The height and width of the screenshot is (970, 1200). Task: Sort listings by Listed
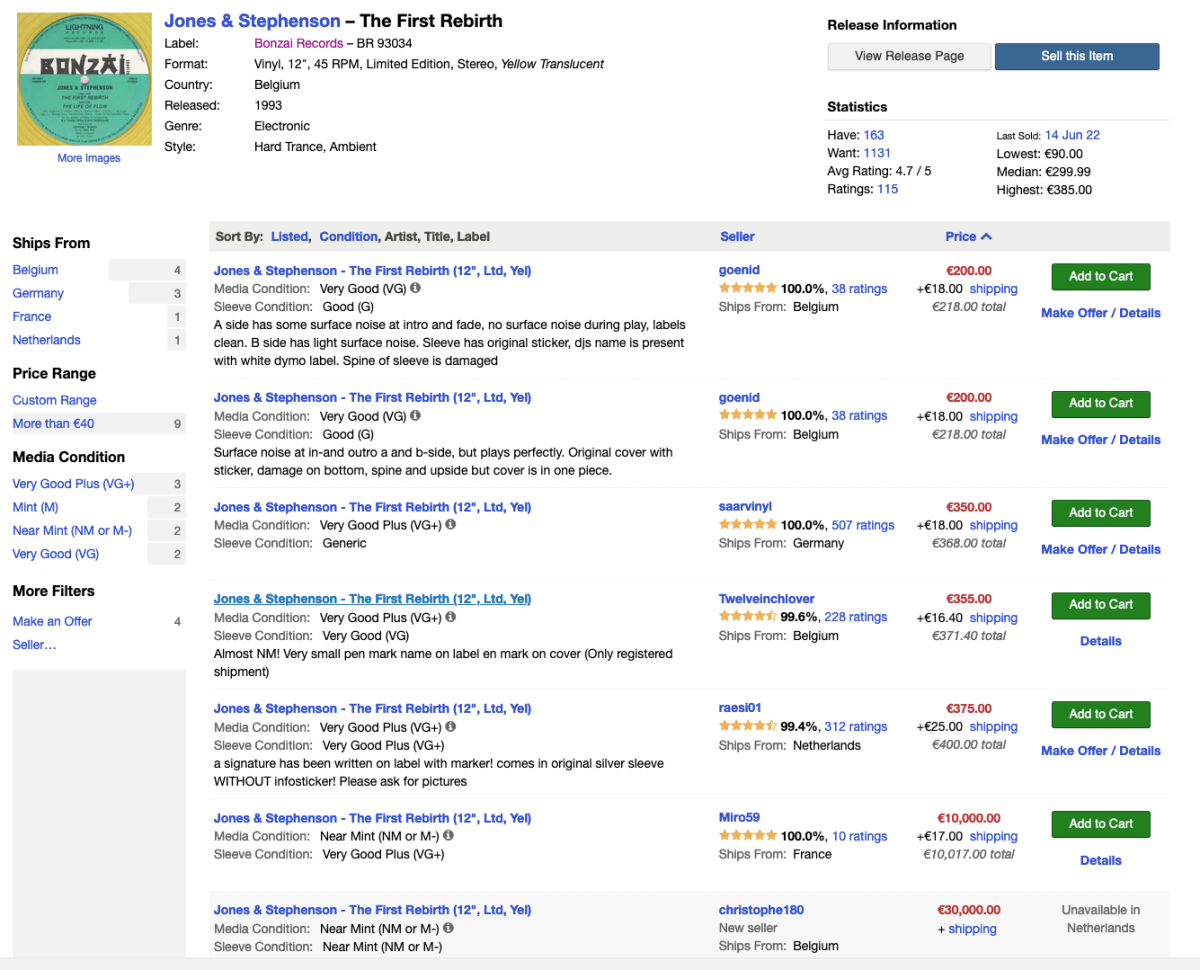click(290, 237)
